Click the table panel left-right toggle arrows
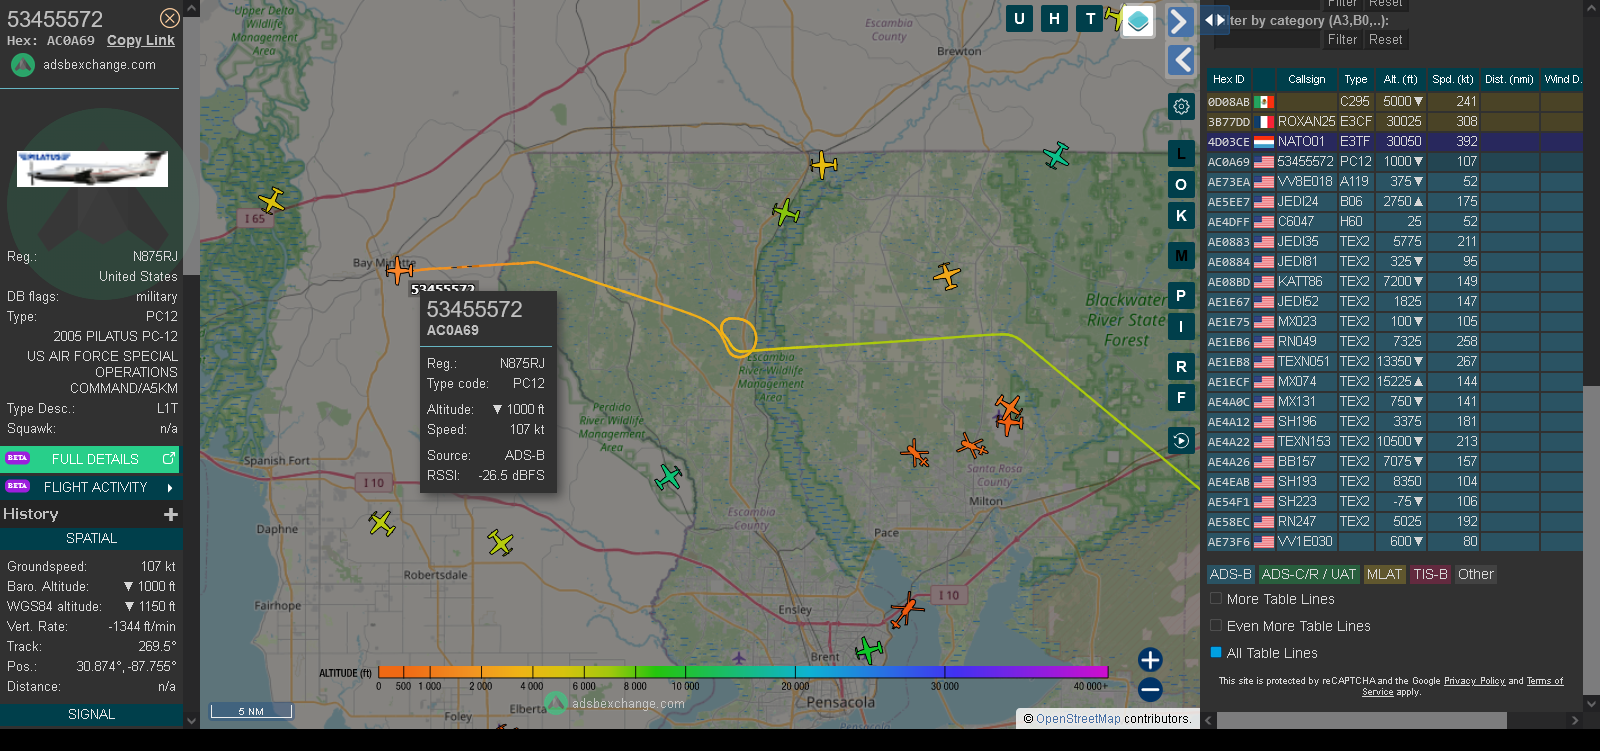 pos(1215,20)
